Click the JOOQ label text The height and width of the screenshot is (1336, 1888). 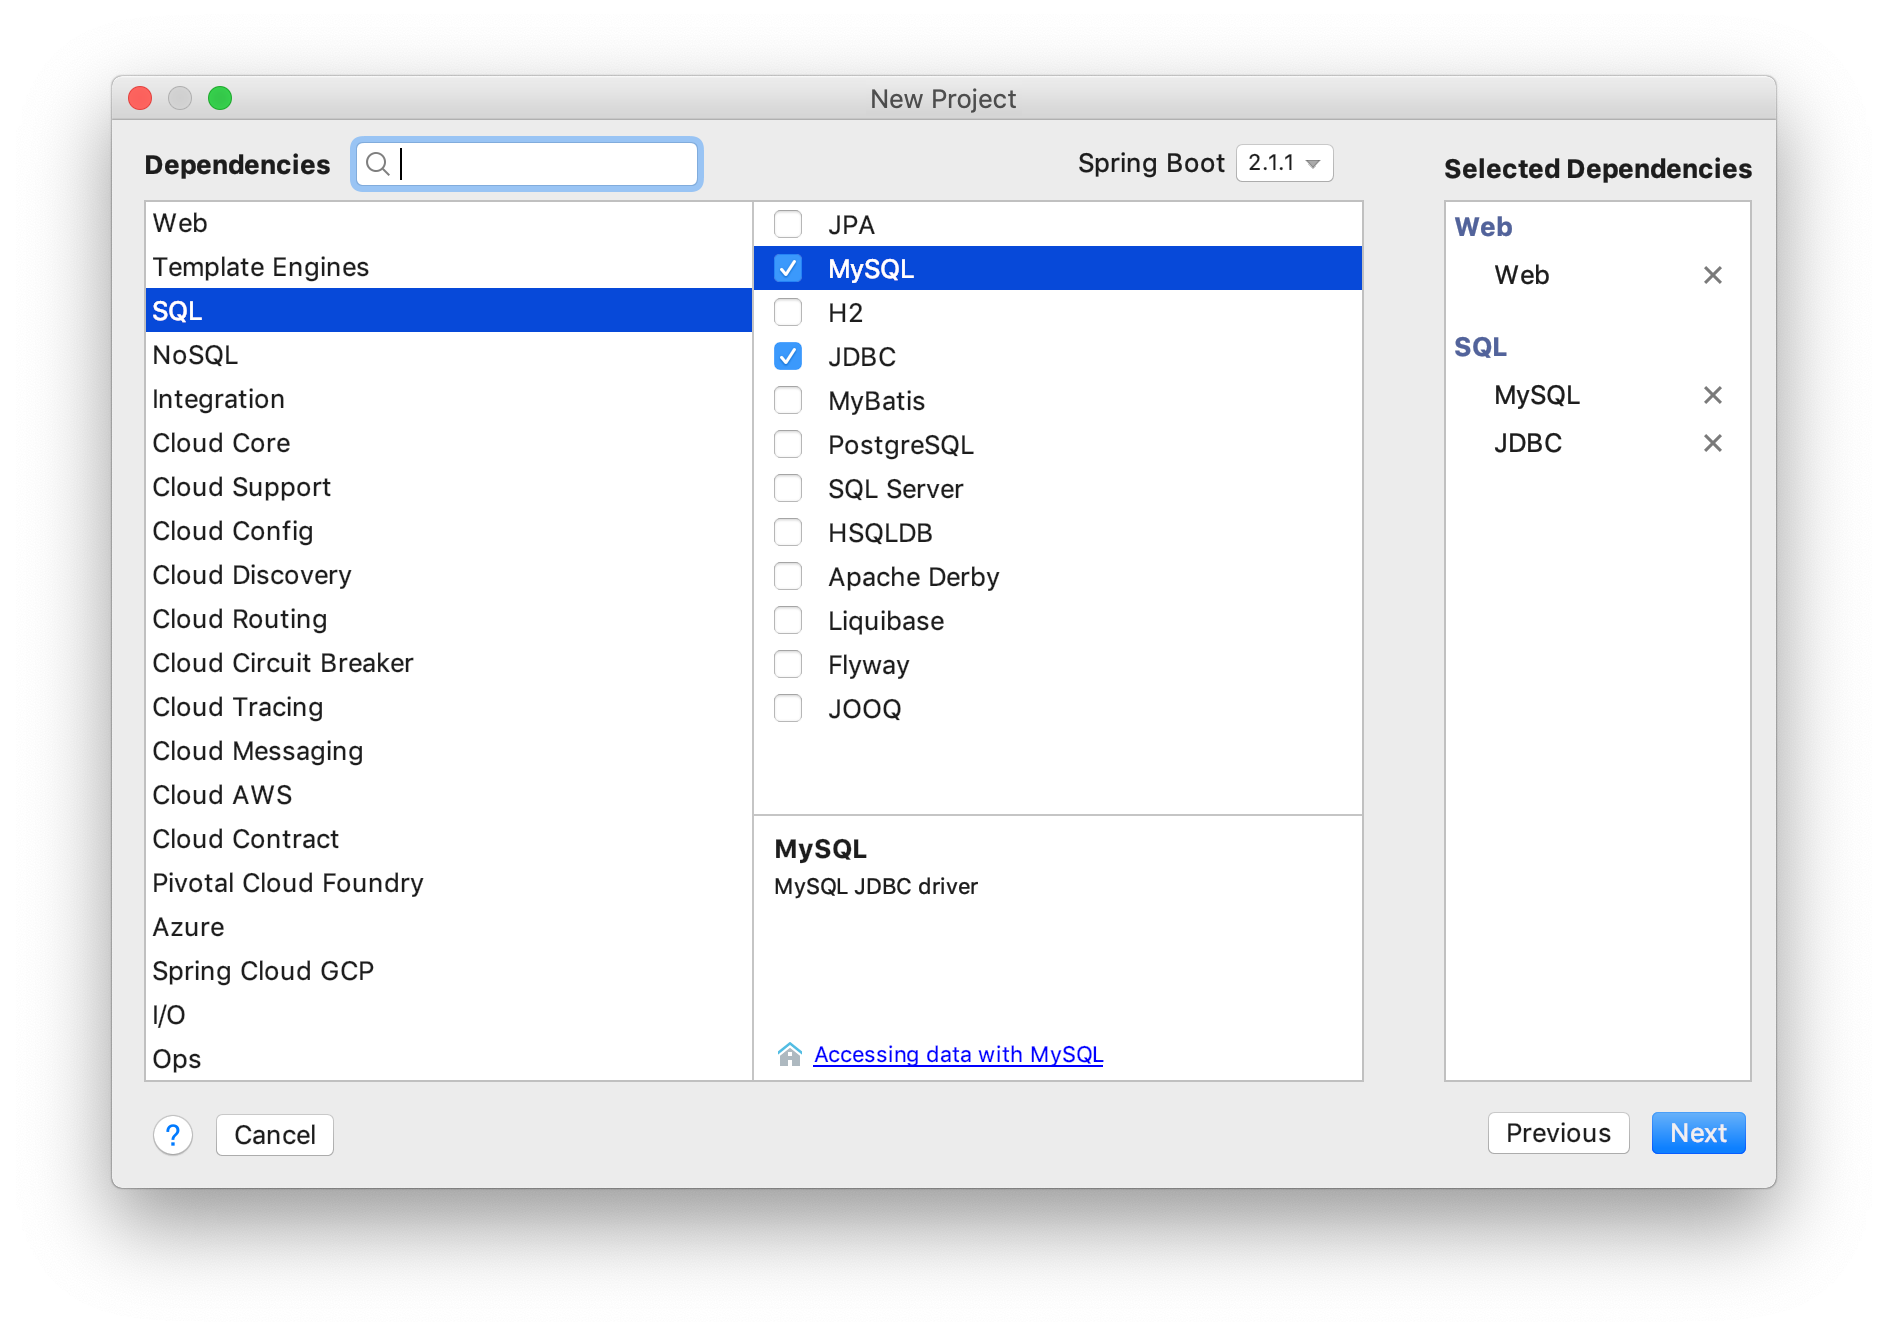[865, 709]
